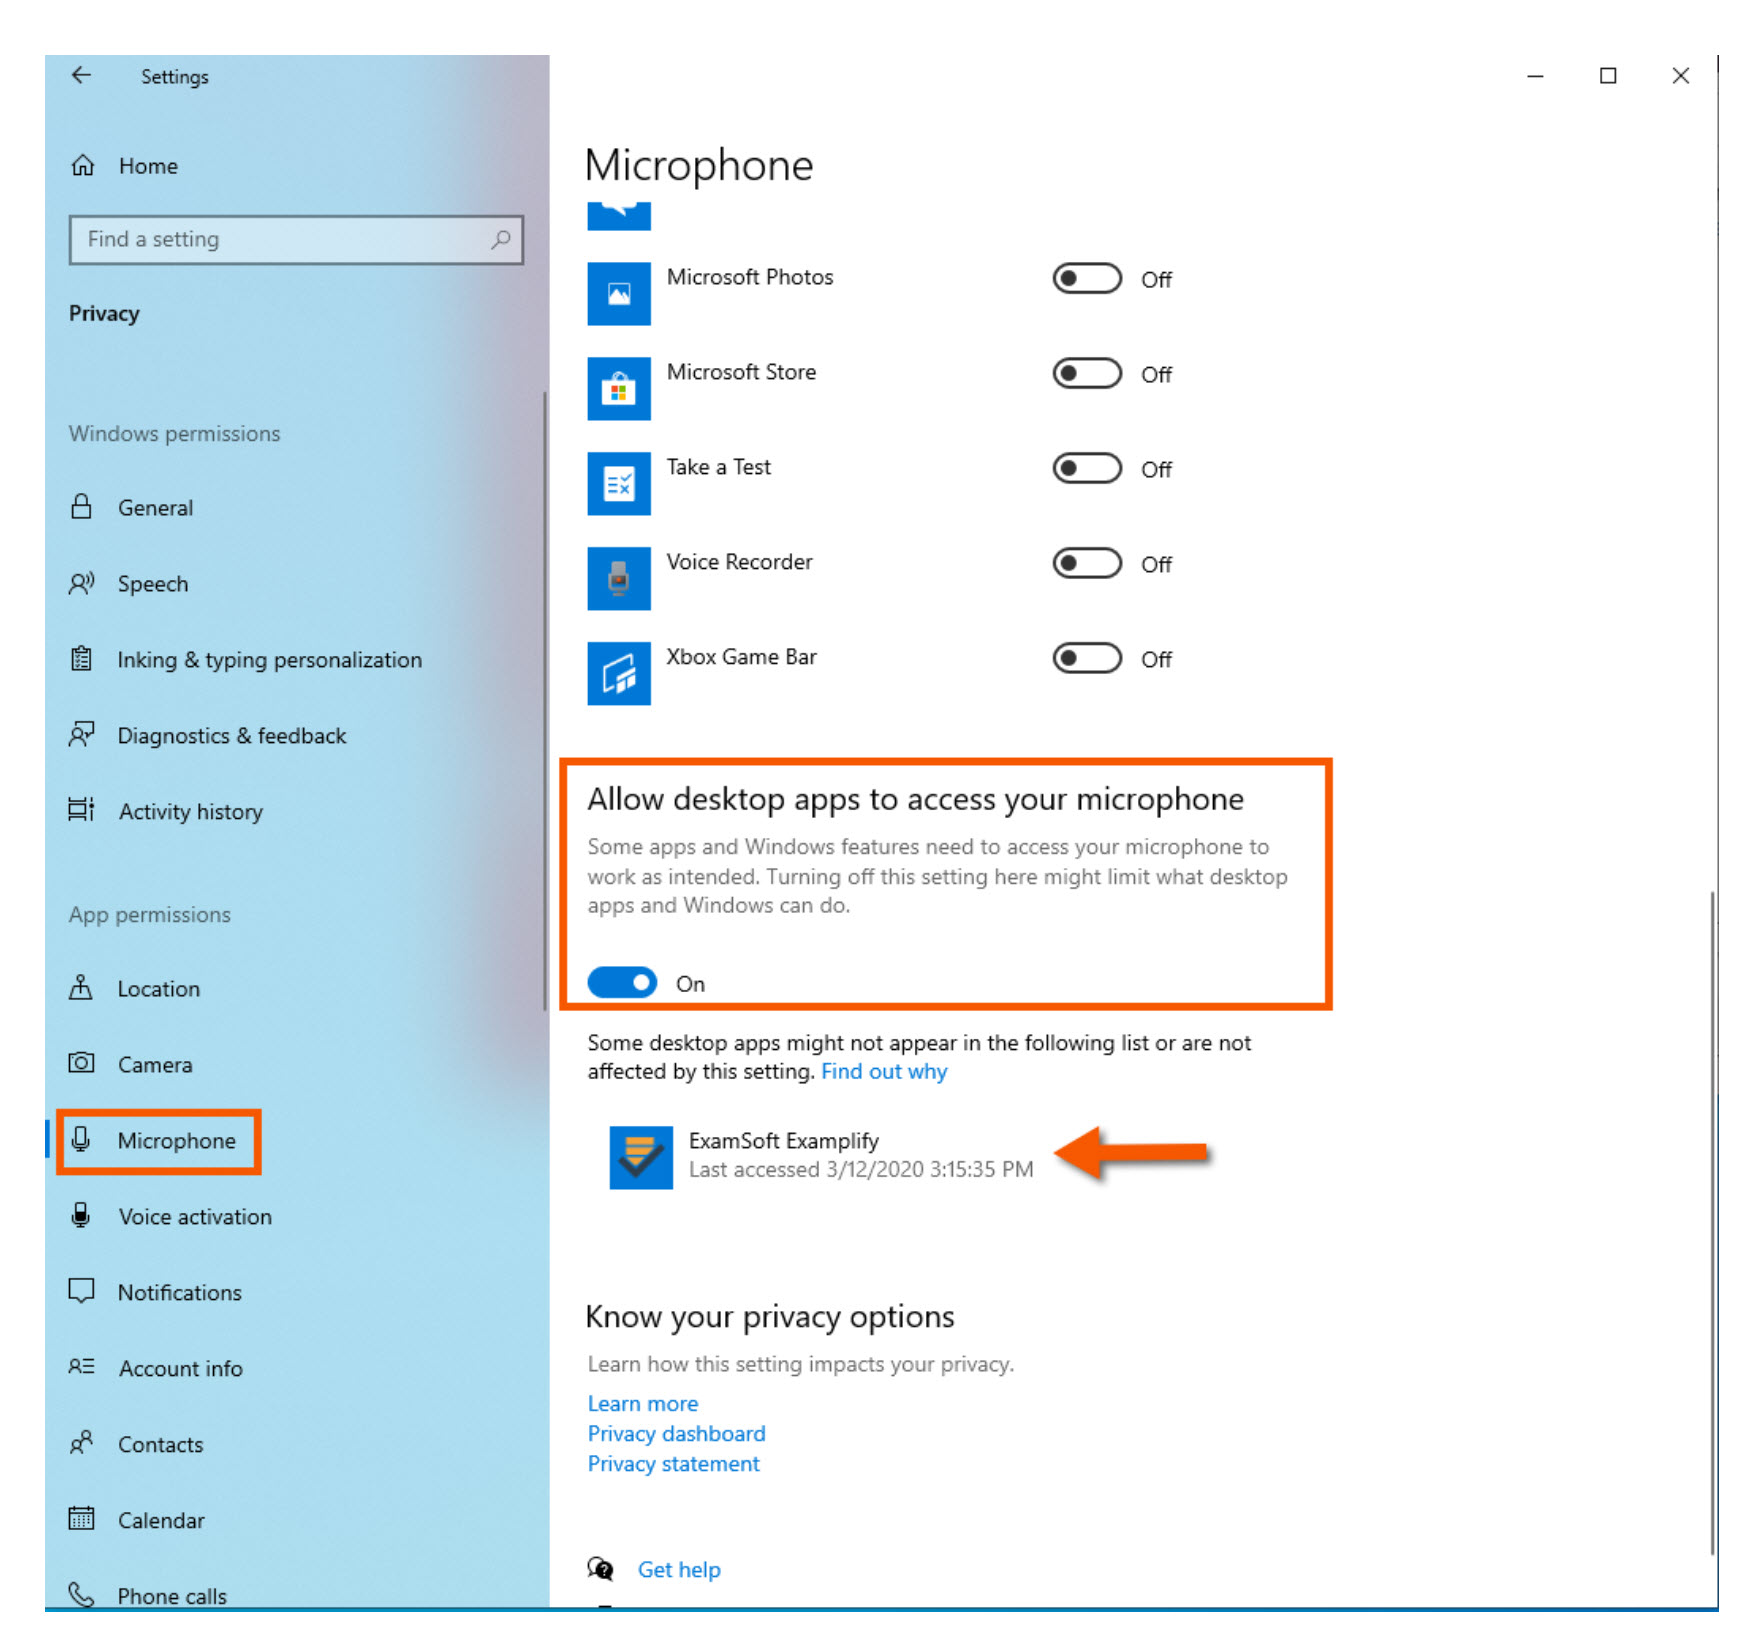Screen dimensions: 1740x1626
Task: Click the Microphone icon in sidebar
Action: pyautogui.click(x=81, y=1139)
